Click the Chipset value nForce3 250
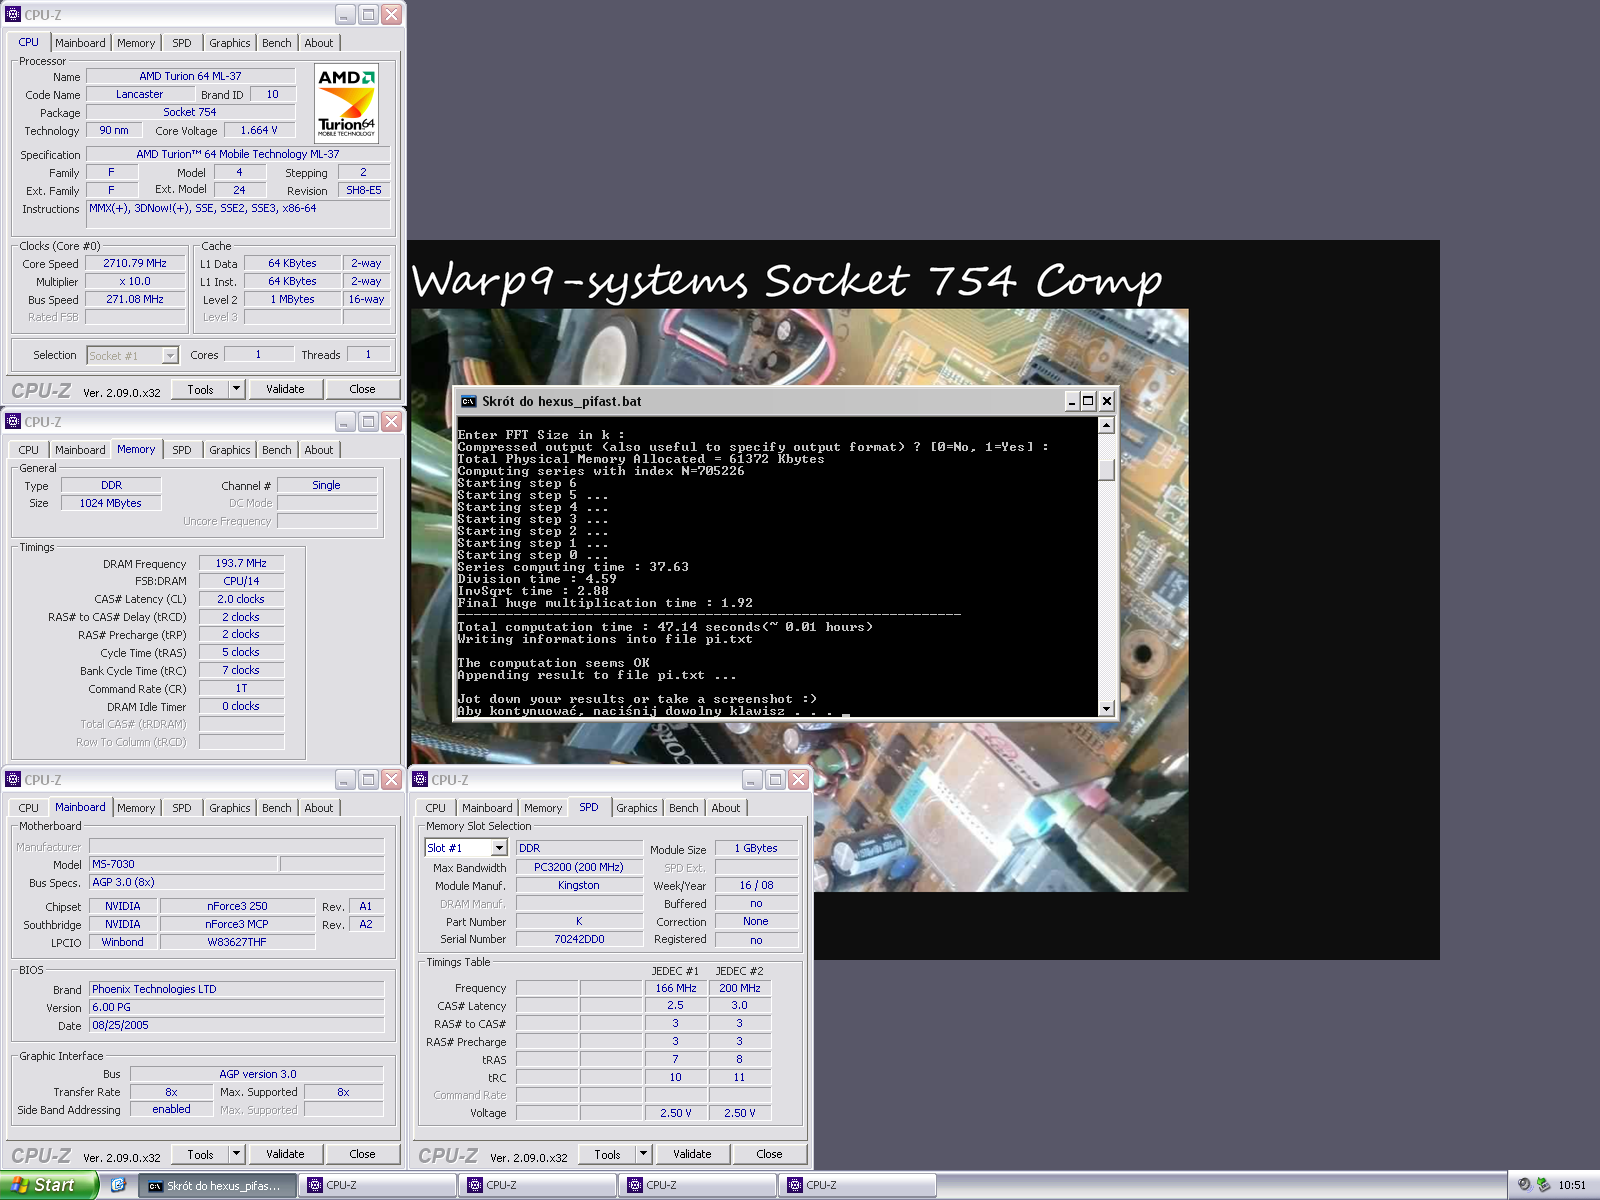 (x=237, y=907)
